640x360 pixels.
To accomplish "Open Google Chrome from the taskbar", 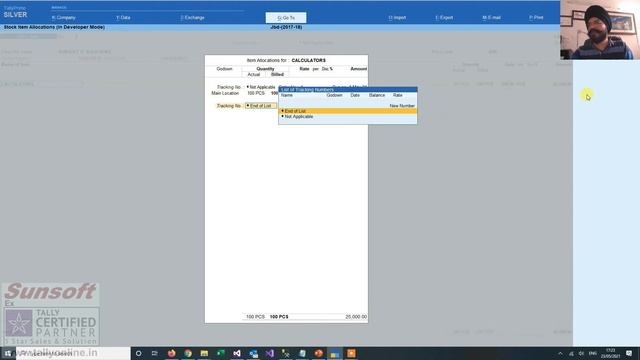I will 188,353.
